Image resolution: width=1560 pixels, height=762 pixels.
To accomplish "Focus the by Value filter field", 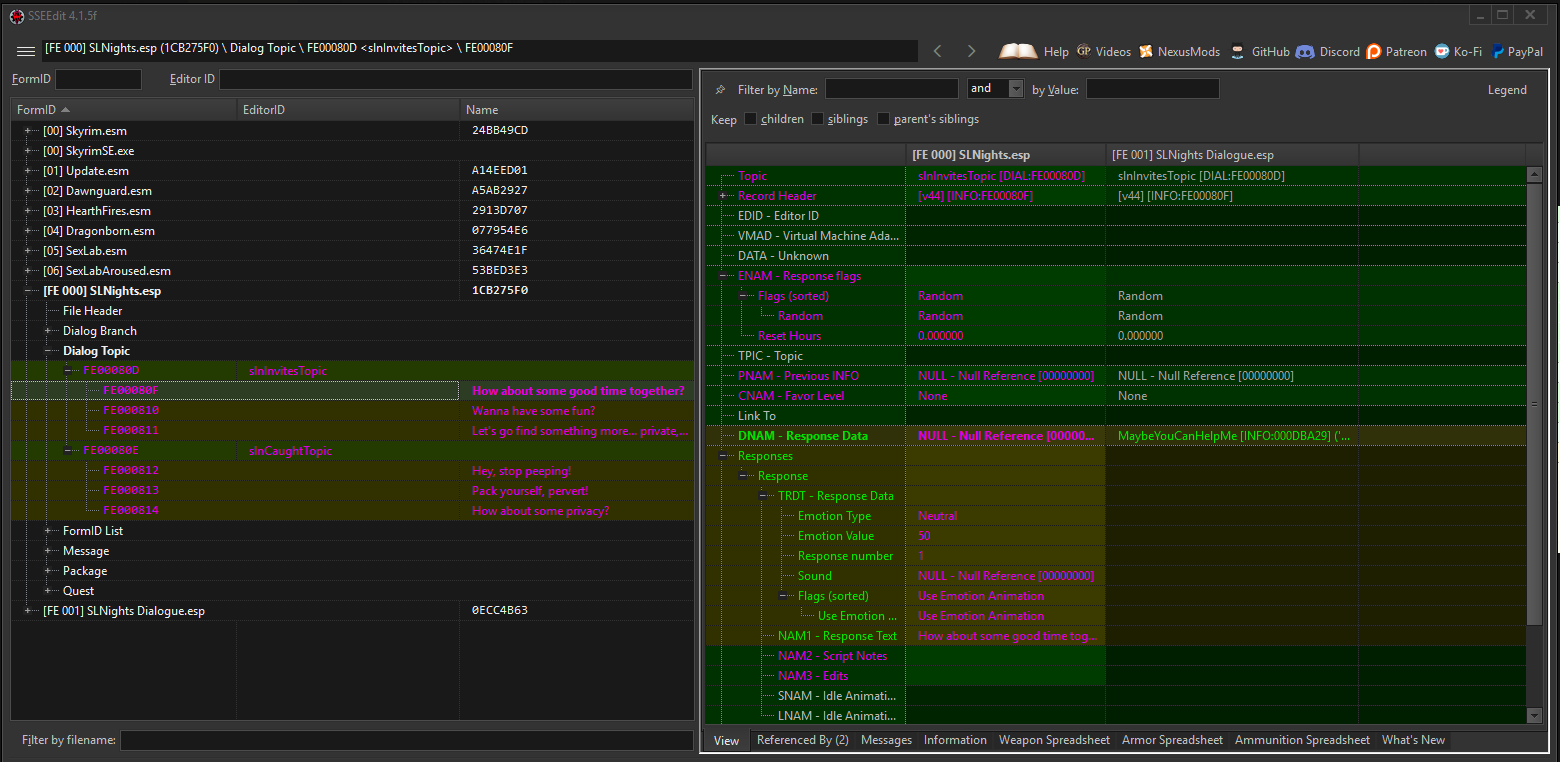I will click(1153, 89).
